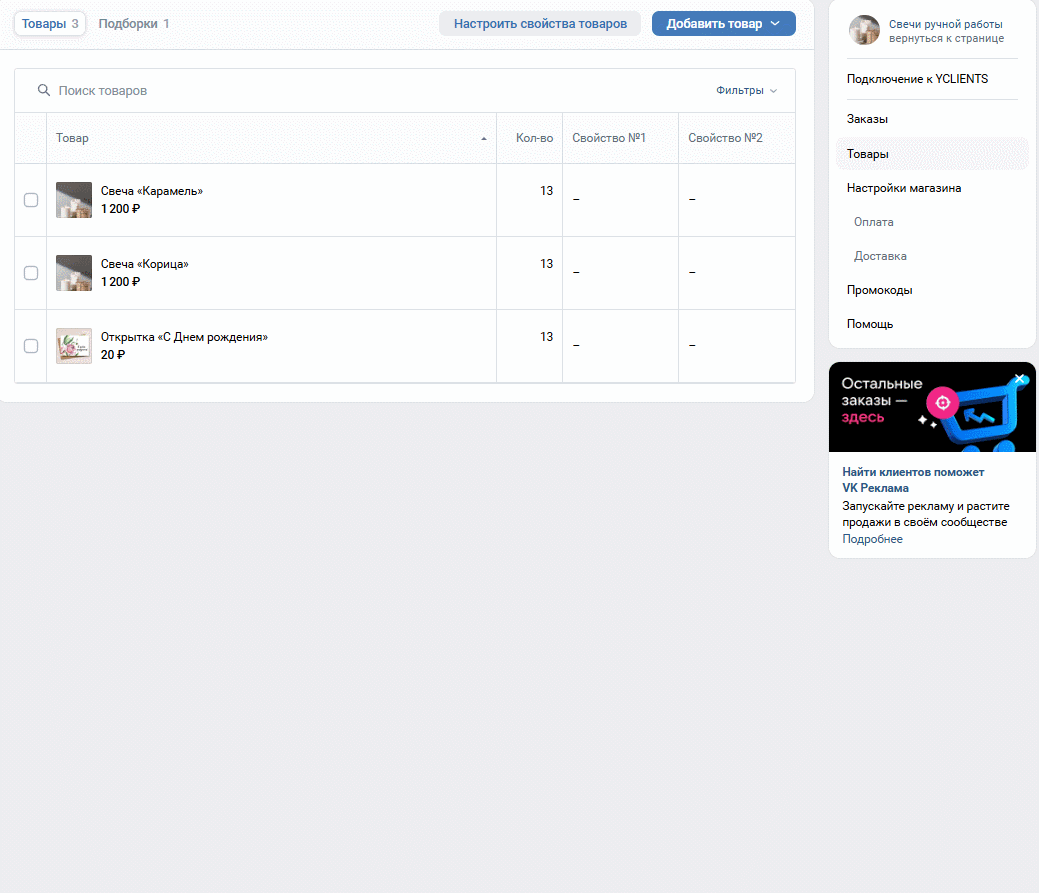Select Товары in the sidebar

tap(932, 154)
